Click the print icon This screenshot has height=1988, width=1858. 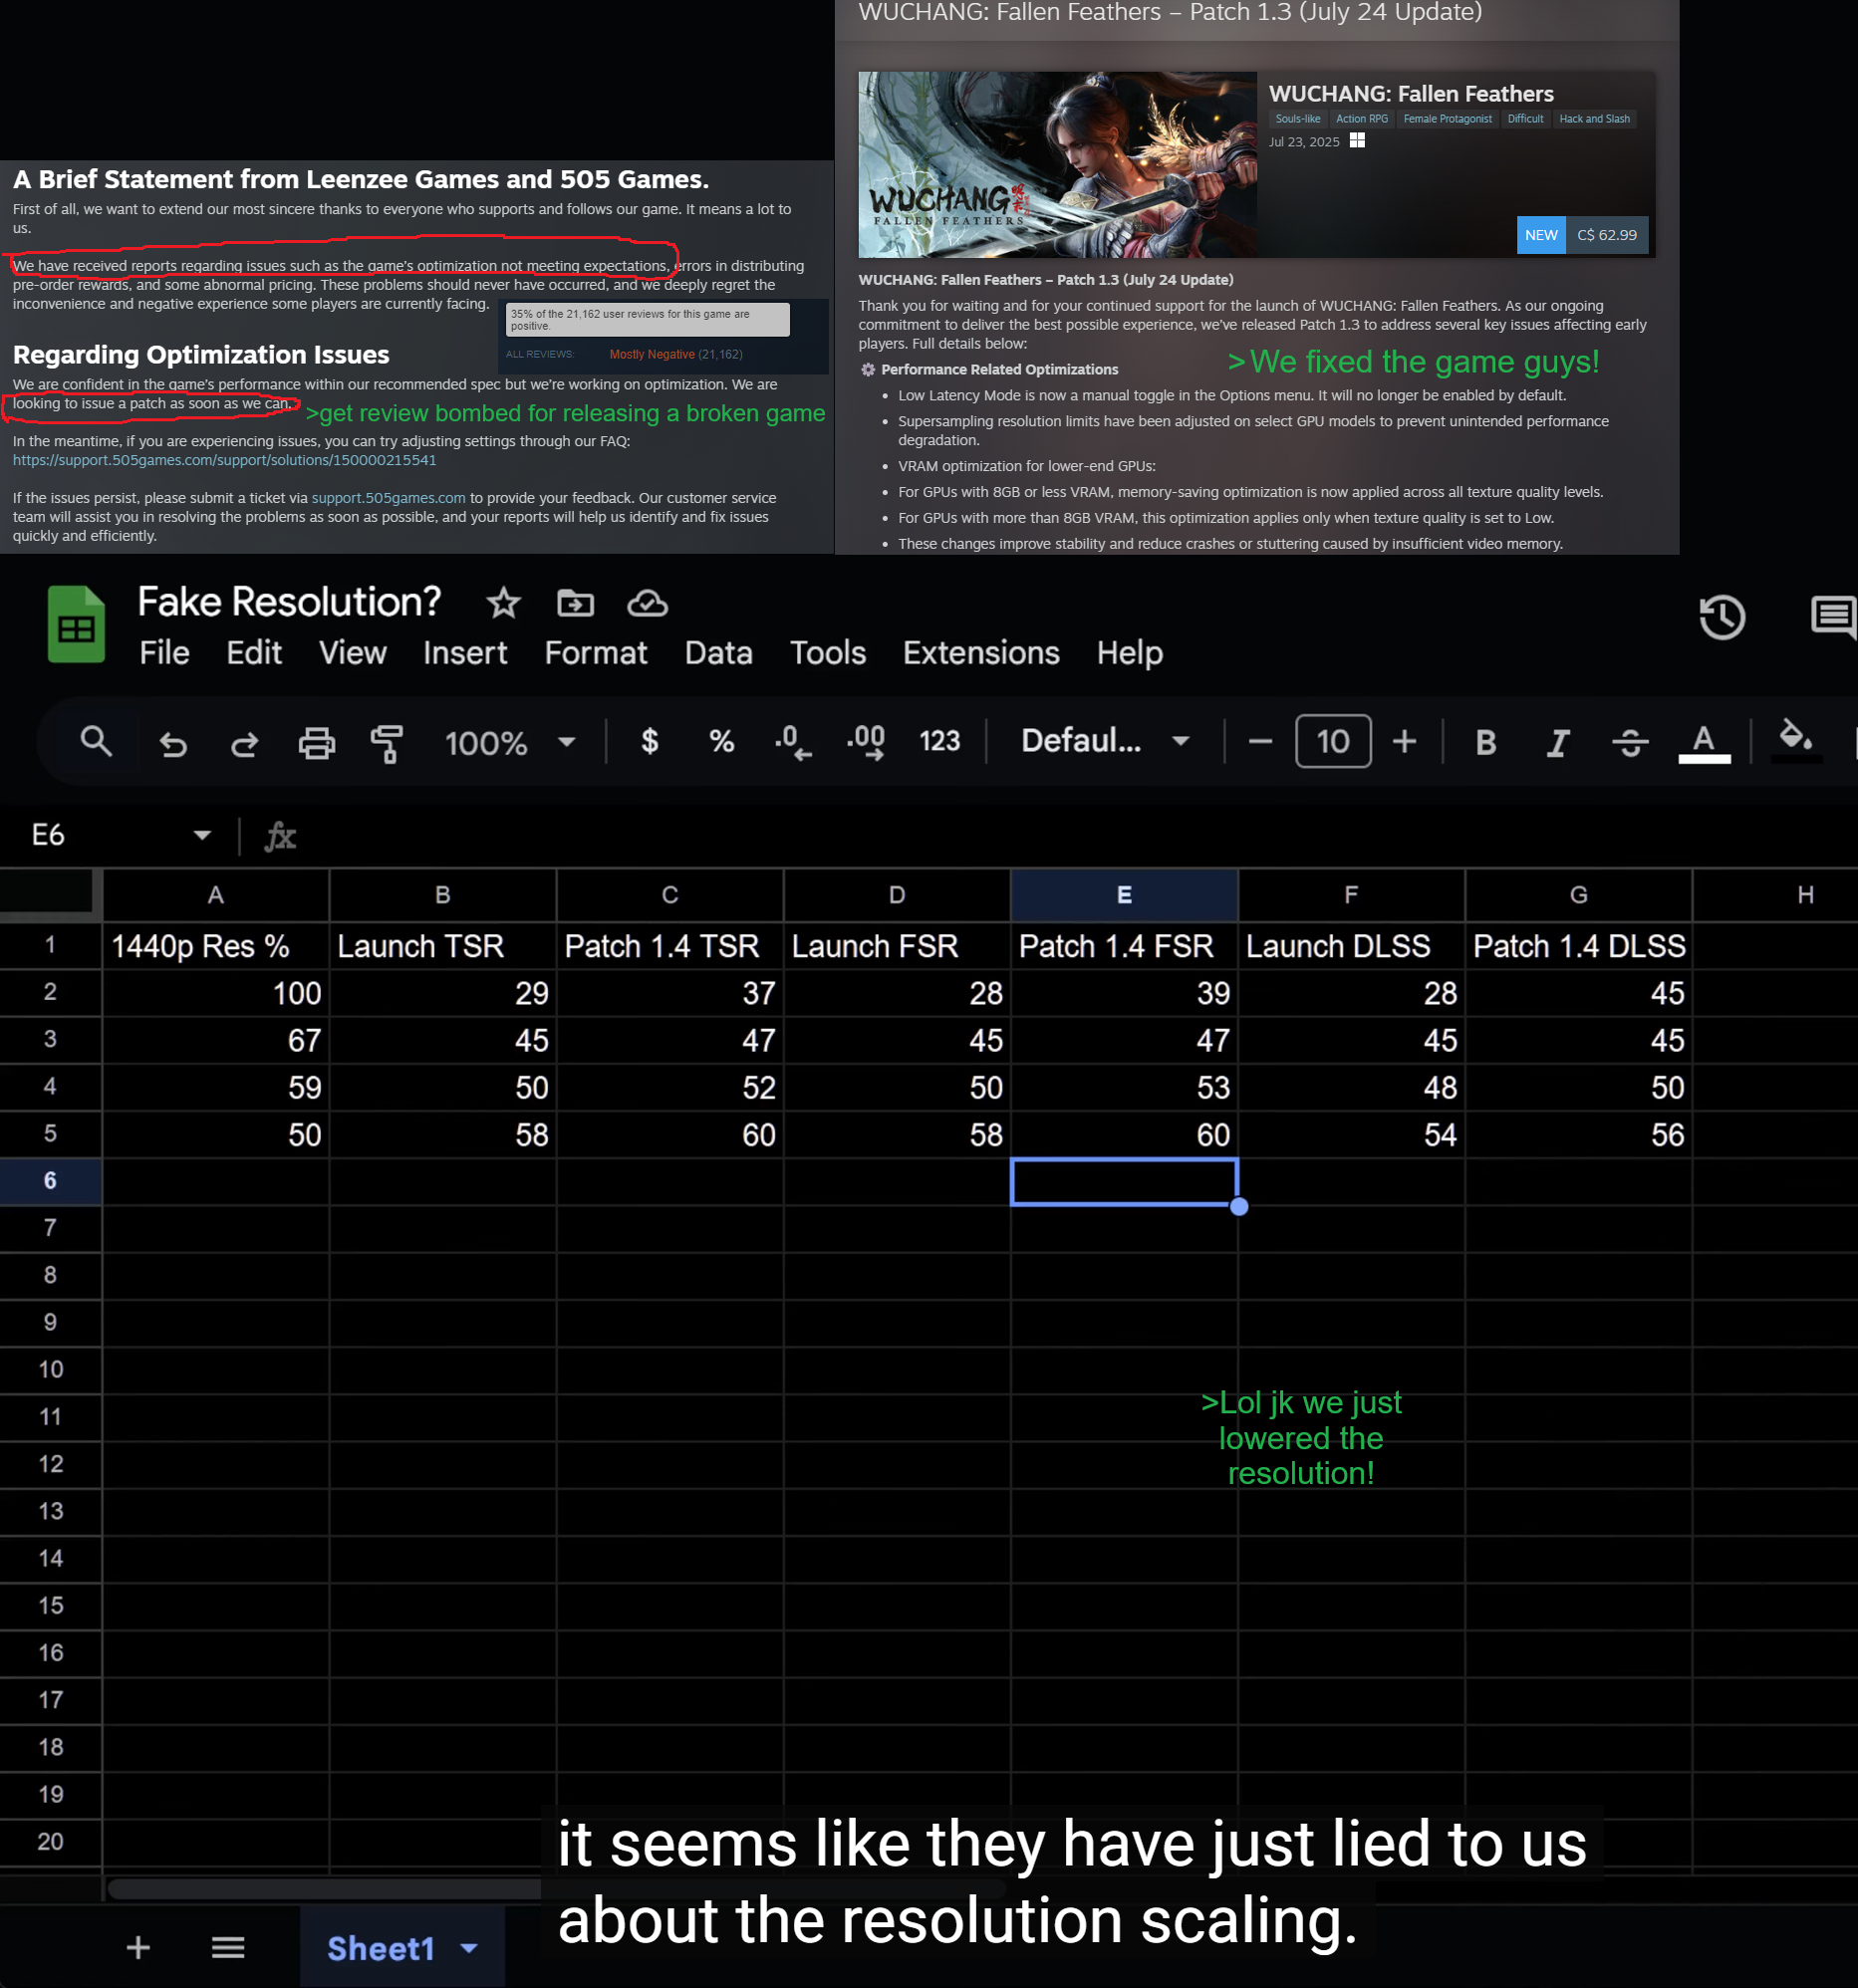pyautogui.click(x=317, y=743)
